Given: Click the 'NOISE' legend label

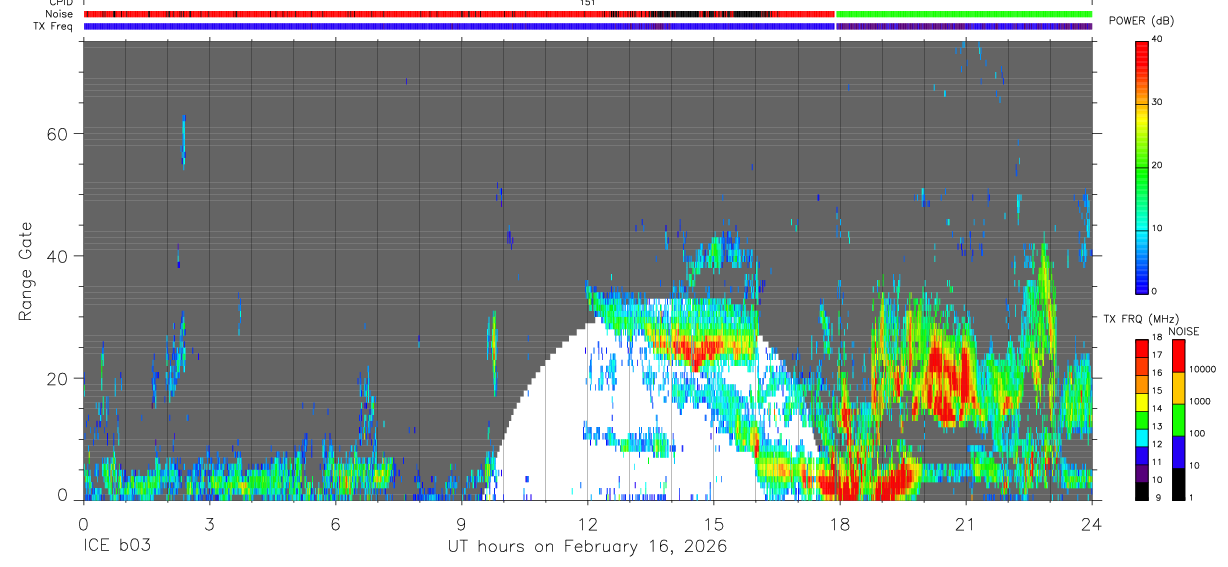Looking at the screenshot, I should coord(1184,331).
